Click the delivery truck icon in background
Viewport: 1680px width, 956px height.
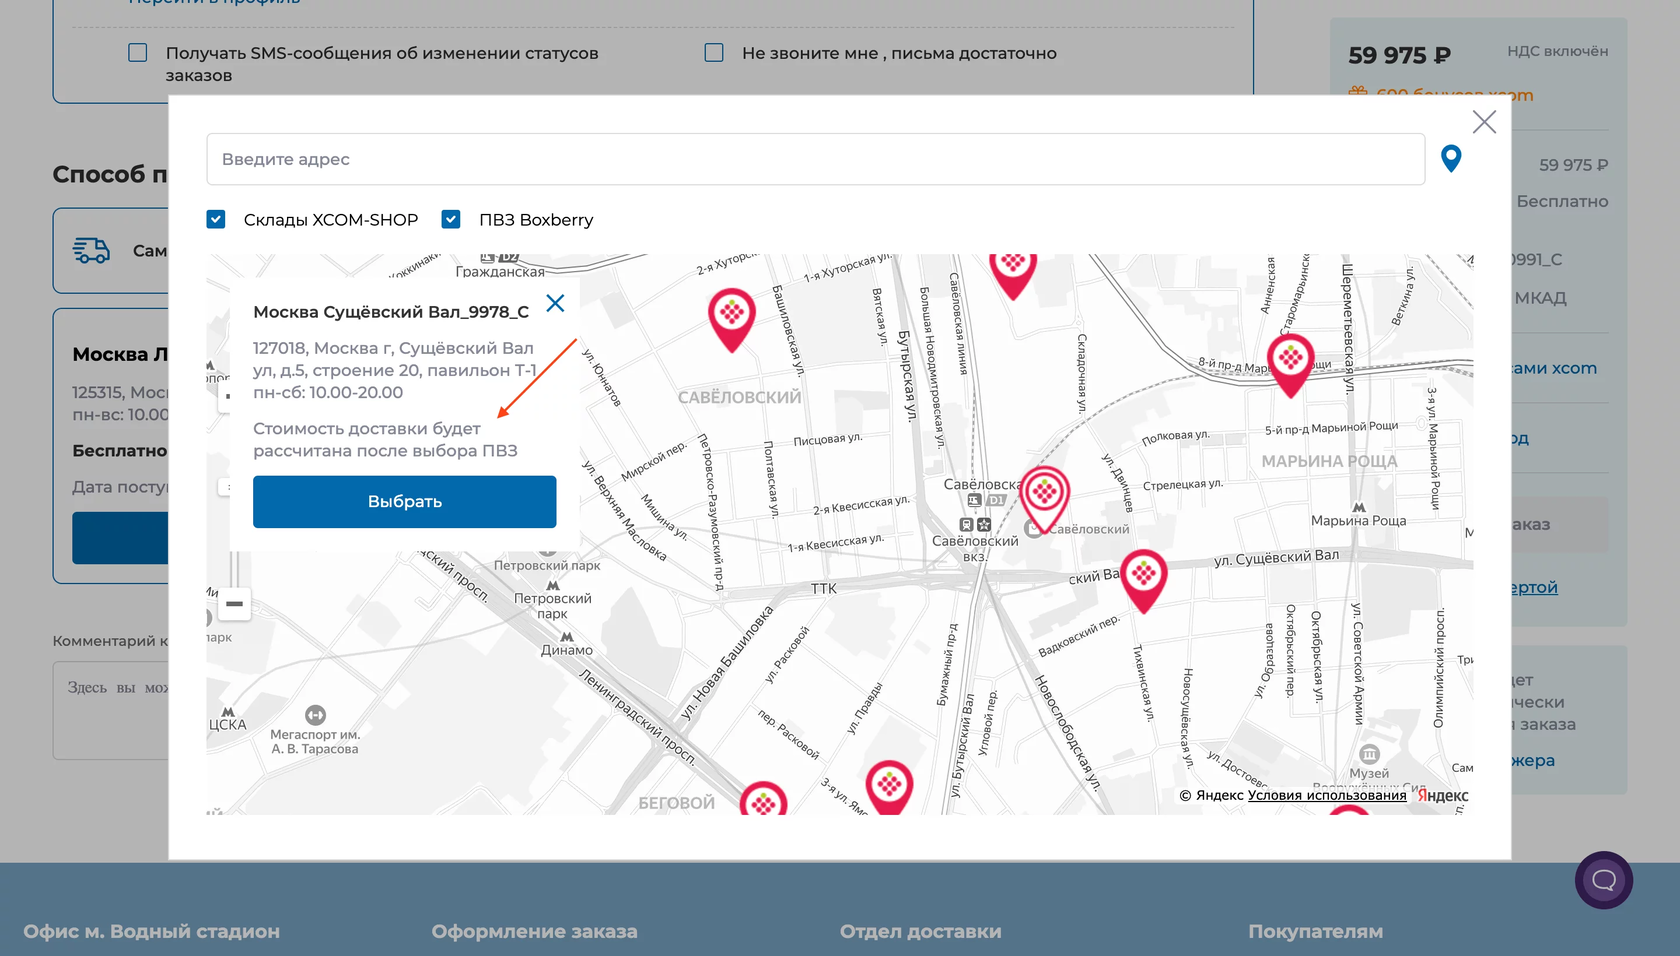91,250
